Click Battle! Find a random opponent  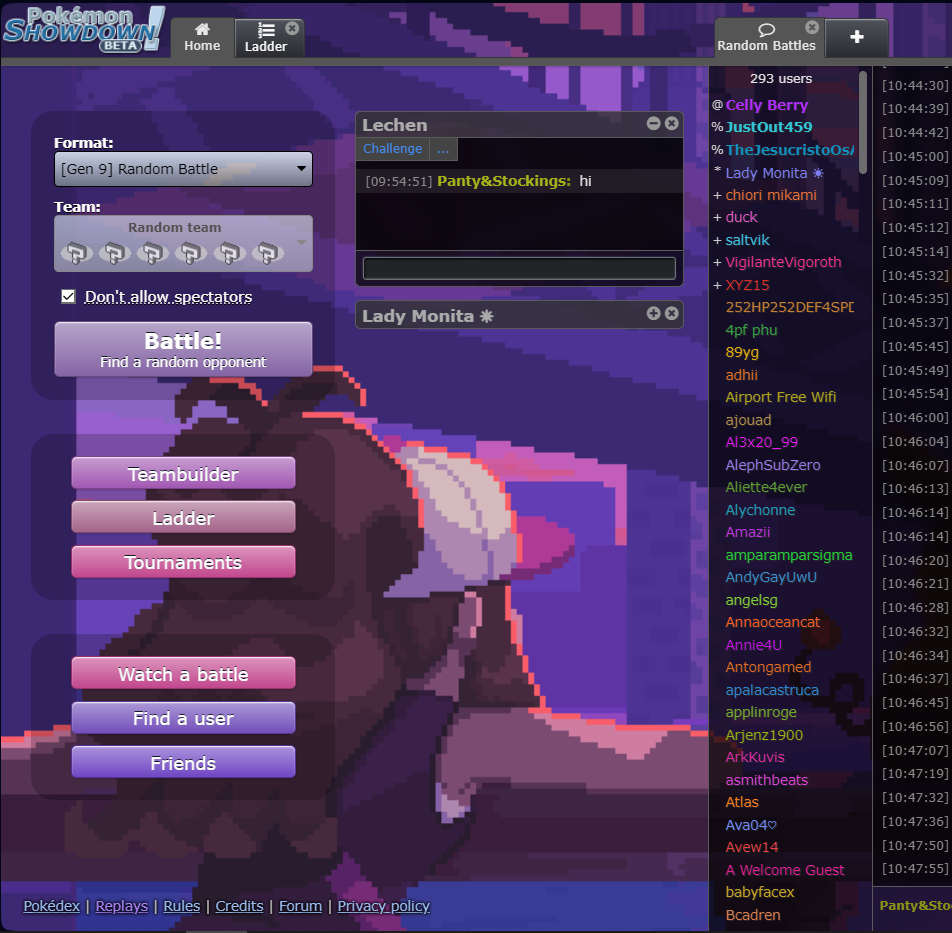tap(183, 349)
